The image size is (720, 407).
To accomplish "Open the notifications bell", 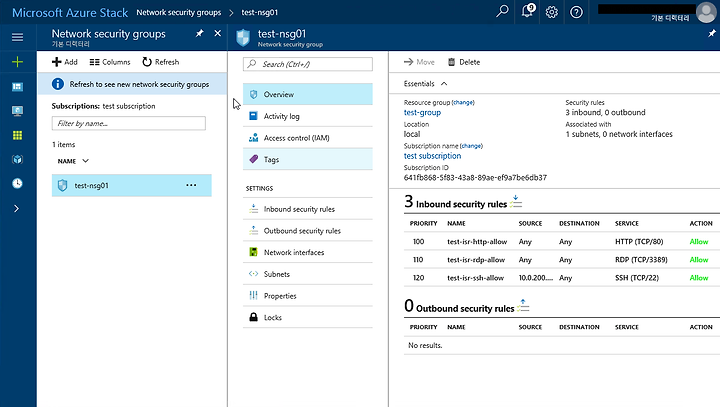I will [528, 11].
